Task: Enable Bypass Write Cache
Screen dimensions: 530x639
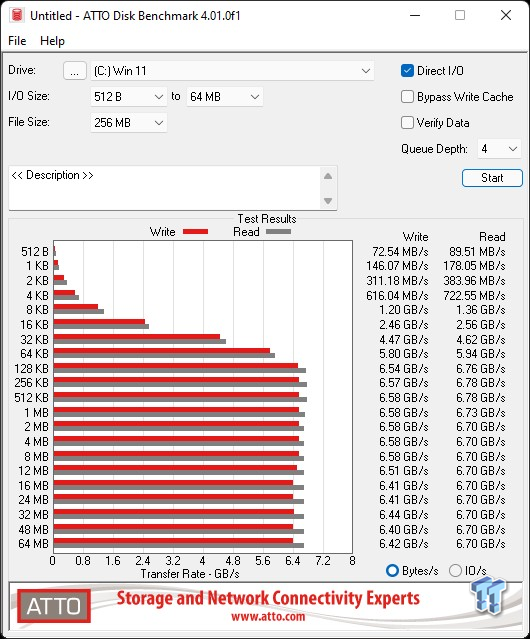Action: click(407, 97)
